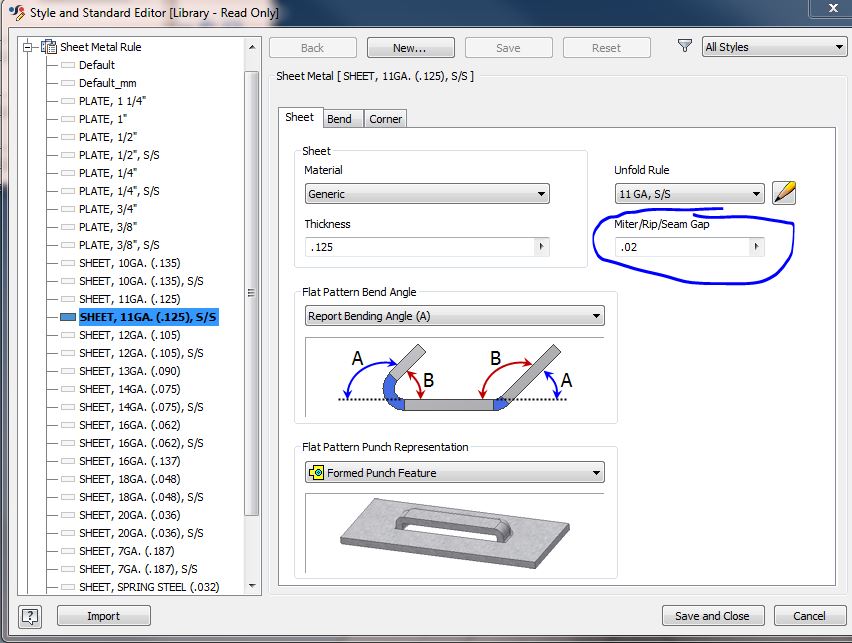Click the New... button
This screenshot has width=852, height=643.
[410, 47]
